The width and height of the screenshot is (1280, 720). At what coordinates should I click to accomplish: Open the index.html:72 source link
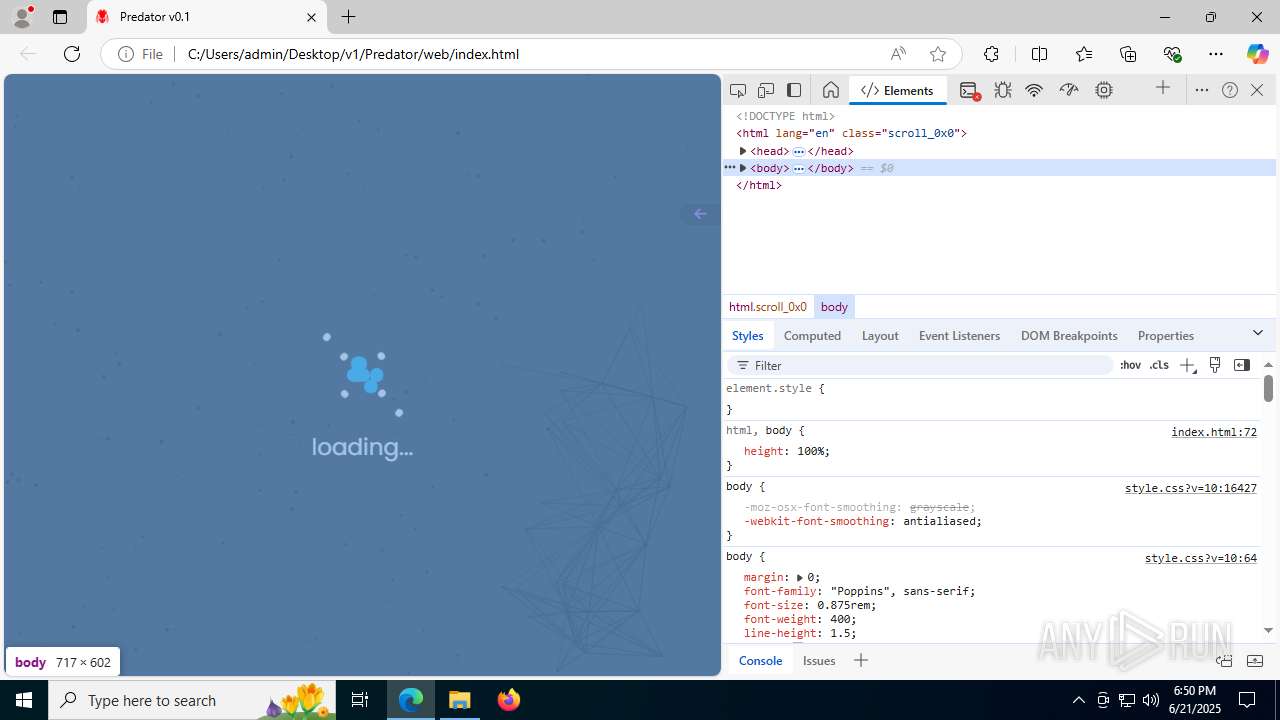[x=1214, y=432]
